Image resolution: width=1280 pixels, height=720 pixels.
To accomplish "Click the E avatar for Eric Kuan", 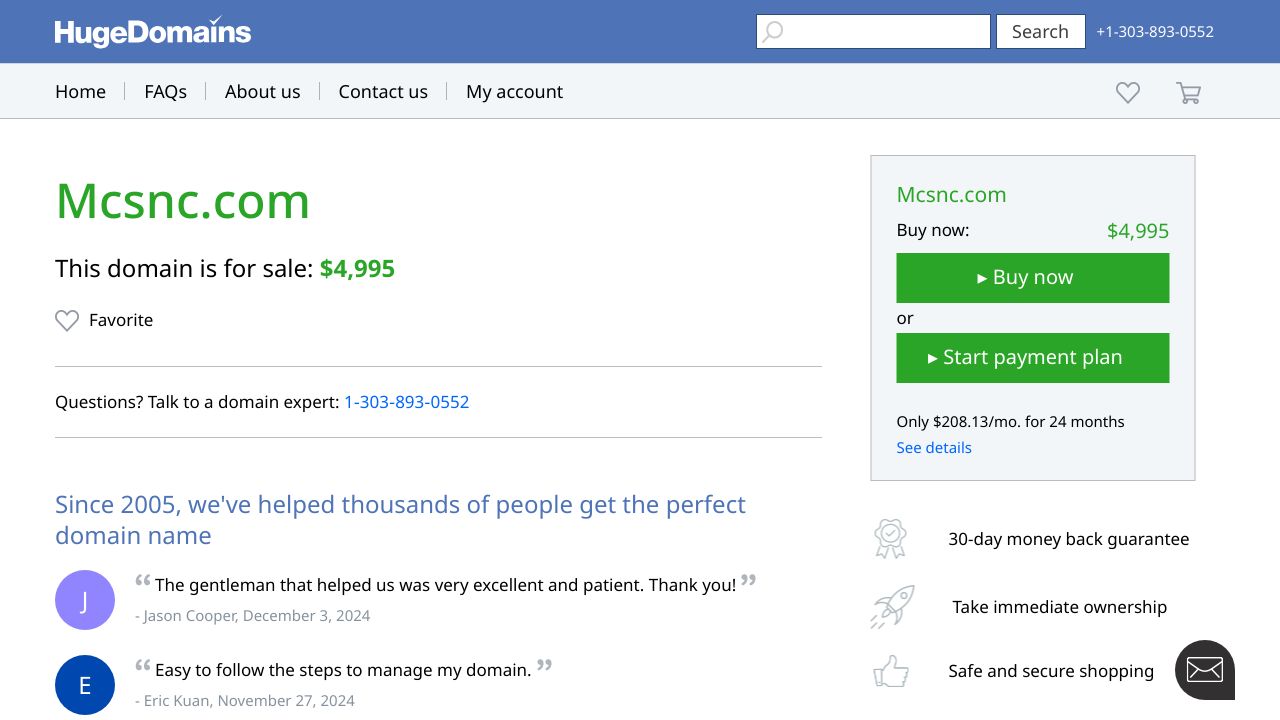I will click(85, 685).
